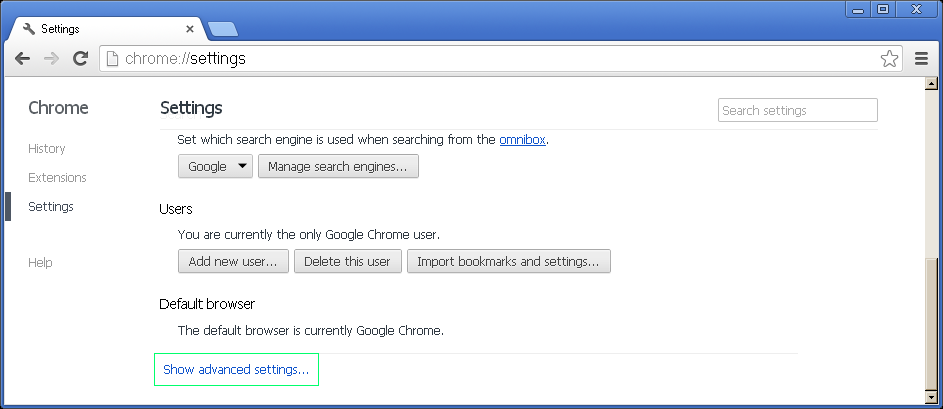Open Import bookmarks and settings
Image resolution: width=943 pixels, height=409 pixels.
tap(508, 262)
